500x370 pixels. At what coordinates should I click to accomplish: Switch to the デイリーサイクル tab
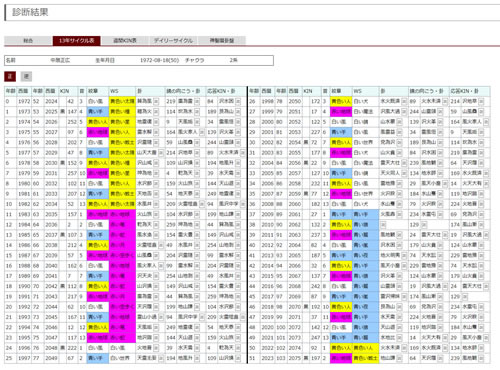click(173, 41)
